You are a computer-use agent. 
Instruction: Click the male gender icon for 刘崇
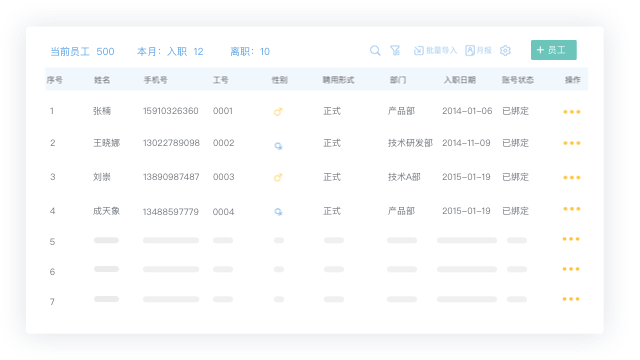[x=278, y=178]
